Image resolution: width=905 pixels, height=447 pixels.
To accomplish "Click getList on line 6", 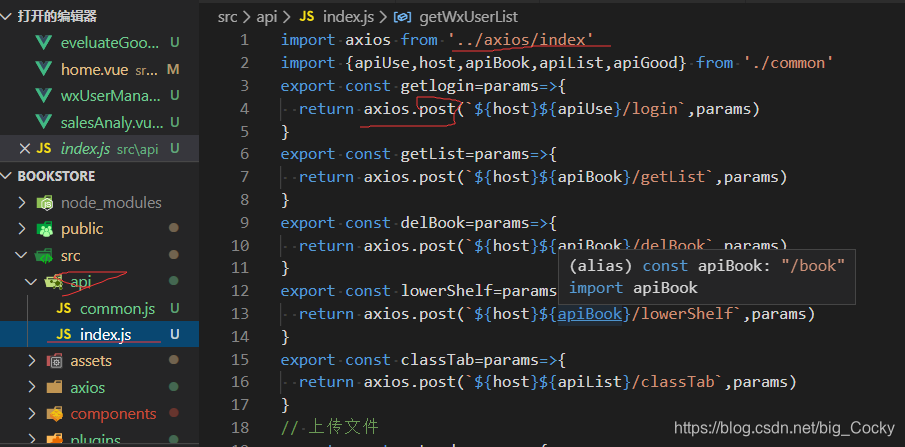I will (x=432, y=154).
